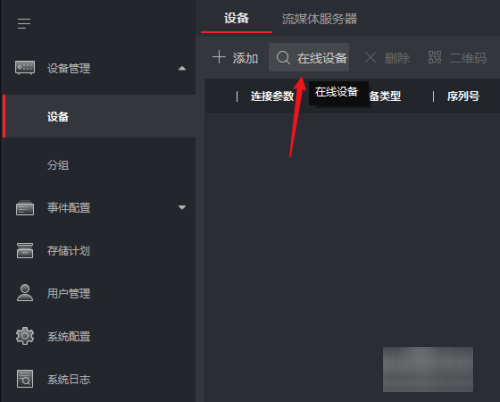
Task: Click the 连接参数 column header
Action: click(272, 96)
